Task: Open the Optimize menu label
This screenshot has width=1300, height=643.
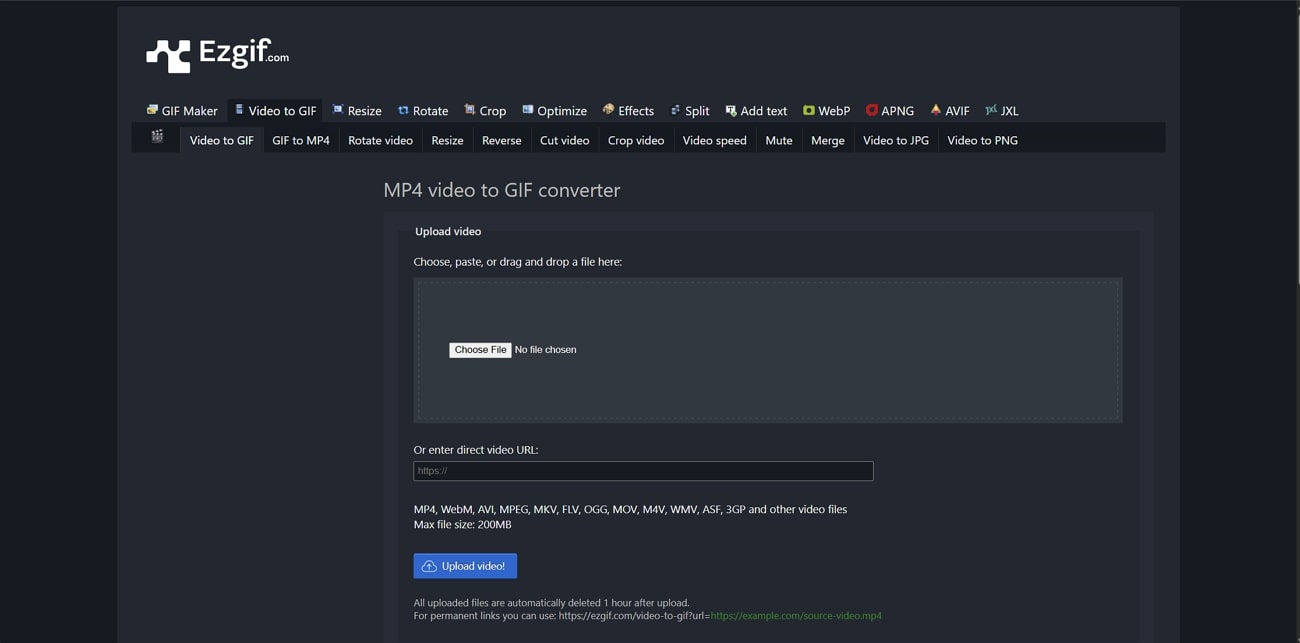Action: (x=562, y=111)
